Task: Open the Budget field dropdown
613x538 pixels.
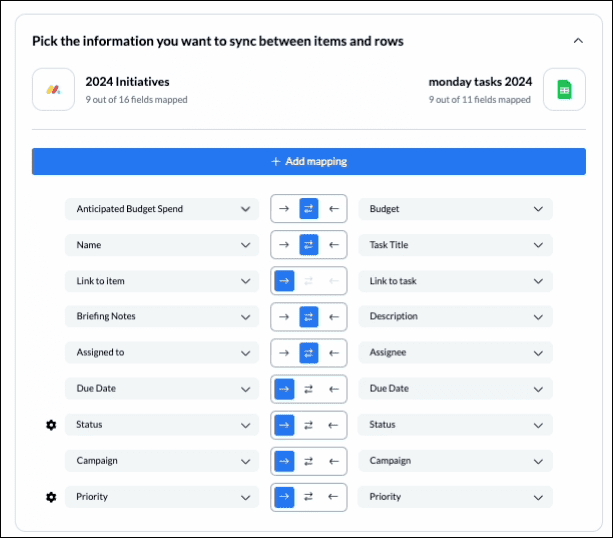Action: (x=455, y=209)
